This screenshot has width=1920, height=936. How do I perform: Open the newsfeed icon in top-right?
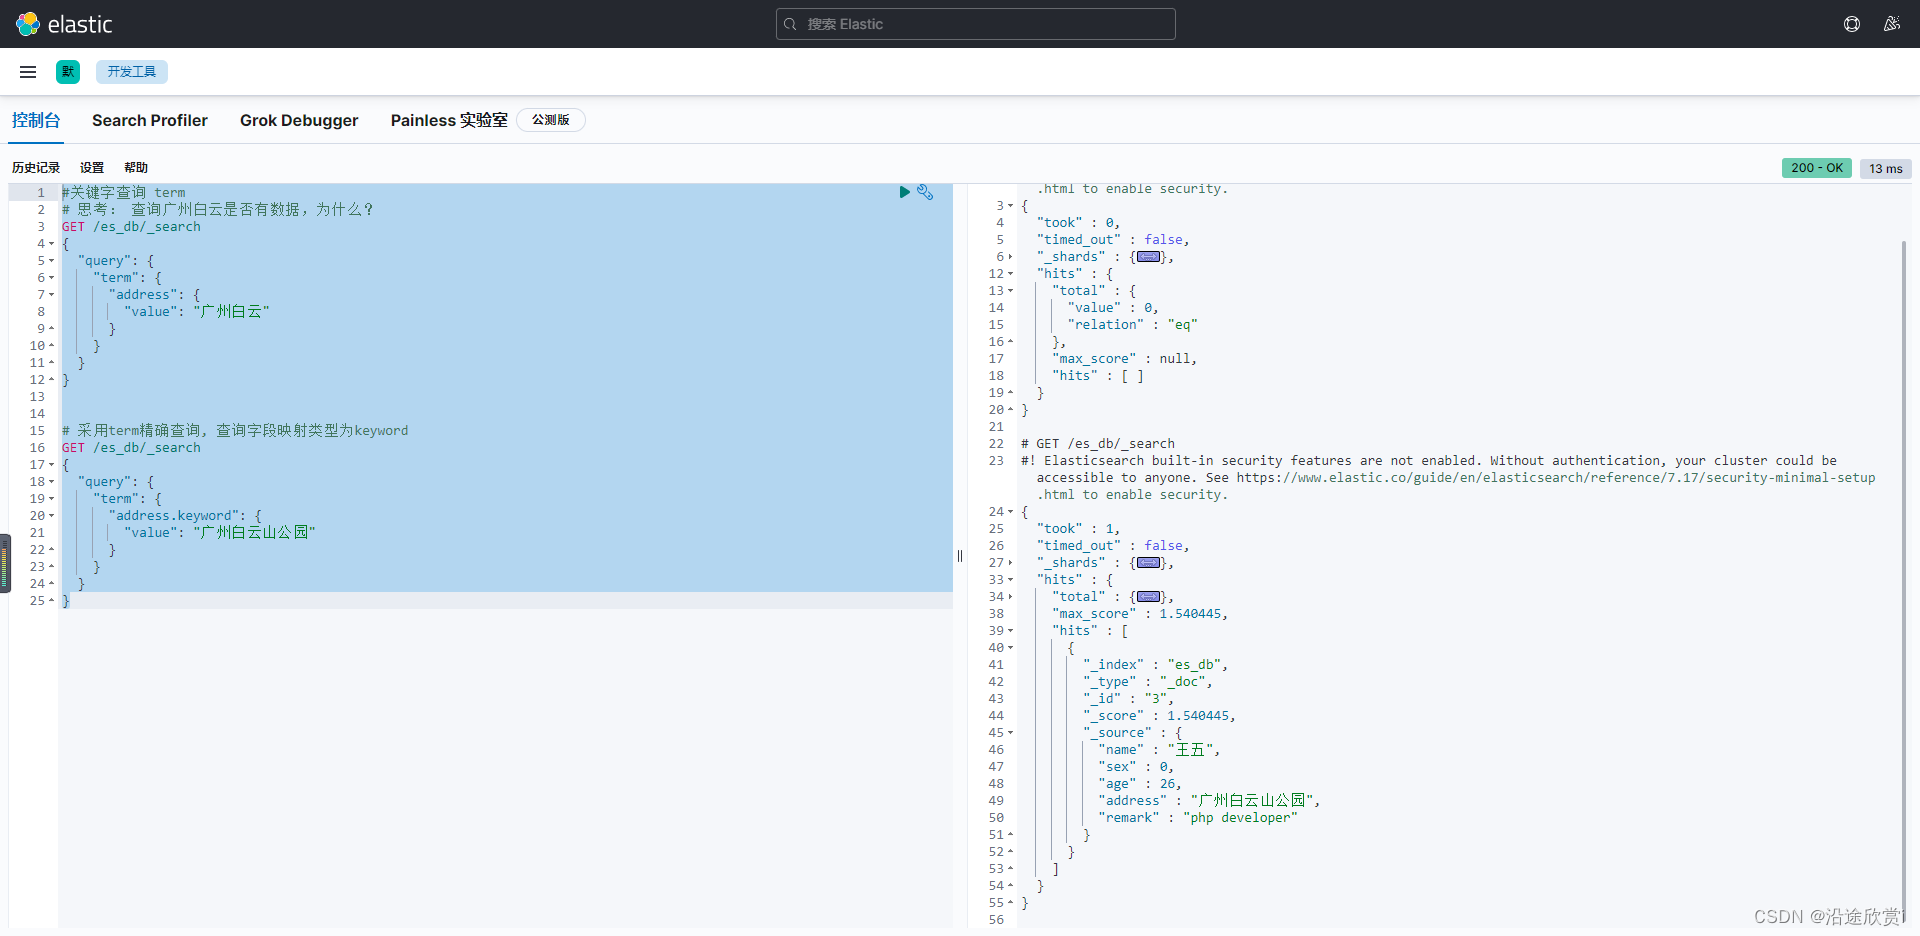(1892, 24)
